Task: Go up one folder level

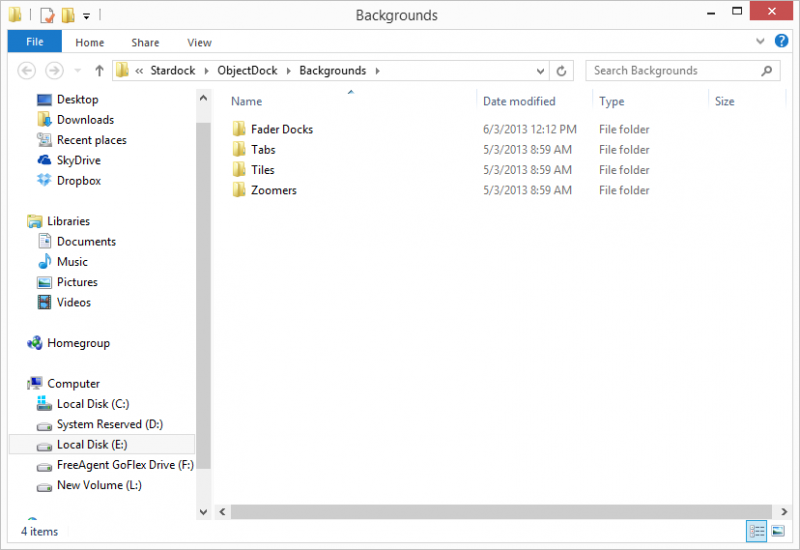Action: tap(99, 70)
